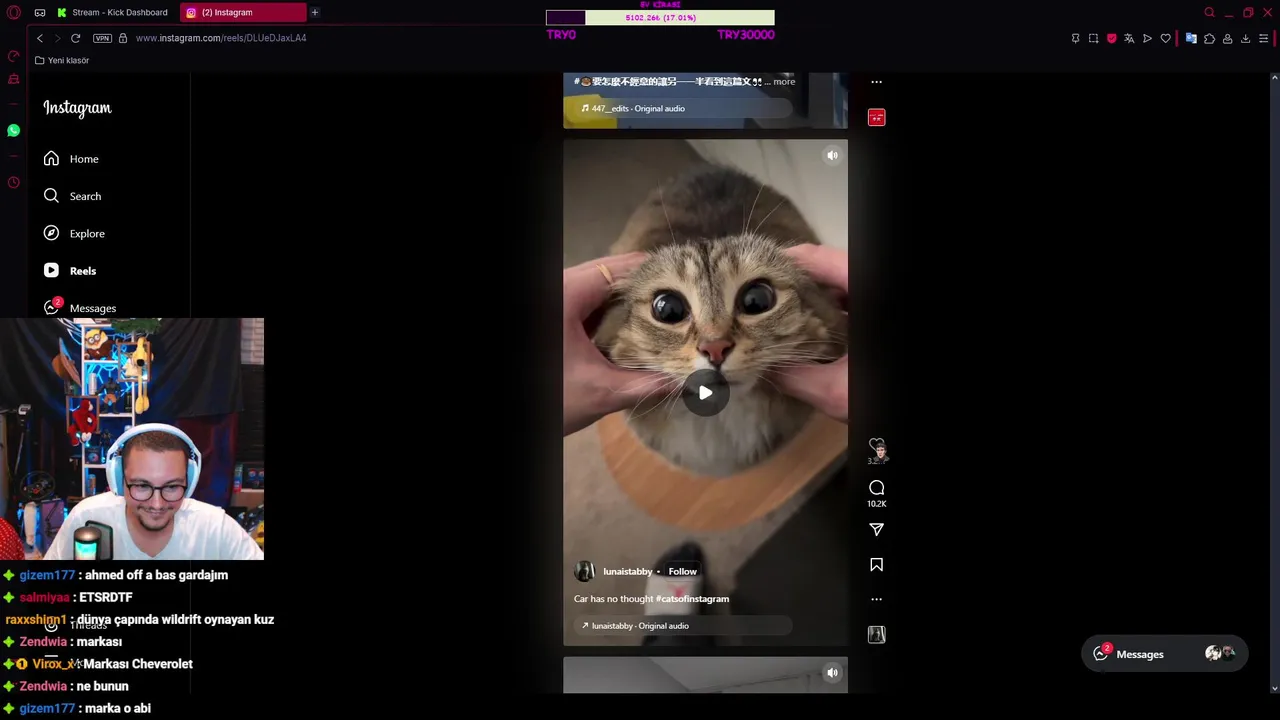This screenshot has width=1280, height=720.
Task: Click the 'Markası Cheverolet' chat message
Action: pos(138,664)
